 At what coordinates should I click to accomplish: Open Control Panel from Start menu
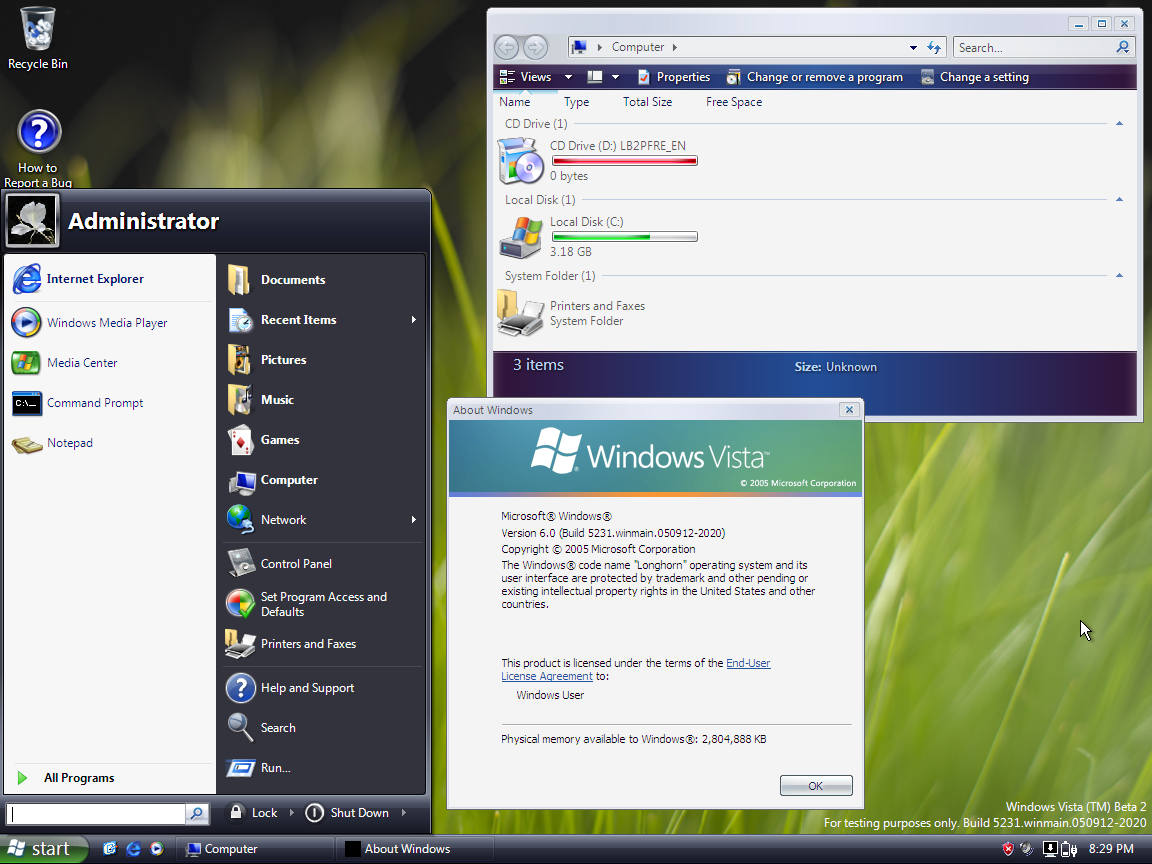pyautogui.click(x=295, y=564)
